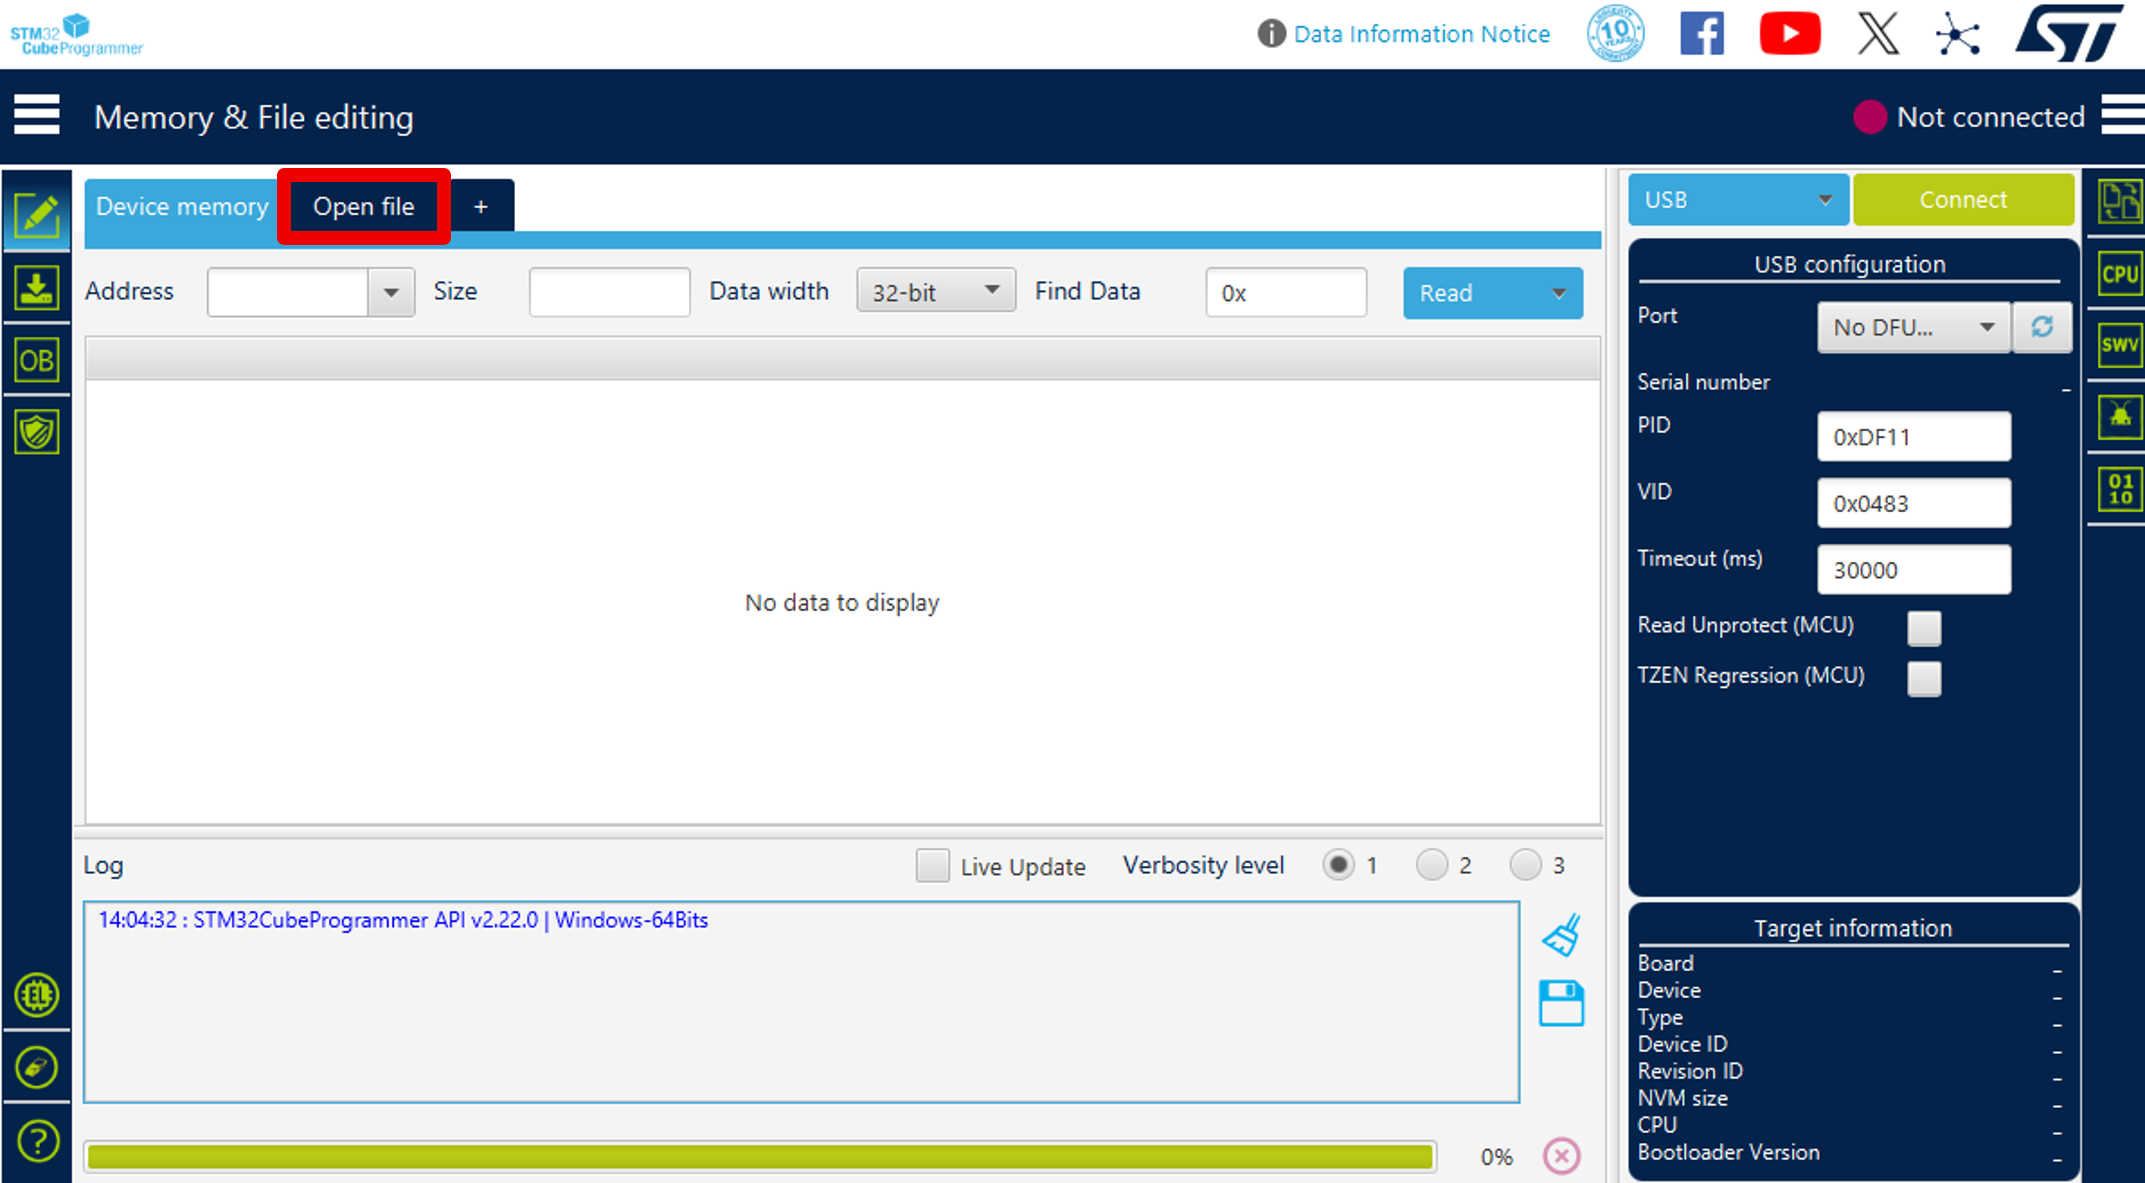Click the 0% progress text
This screenshot has height=1183, width=2145.
tap(1496, 1157)
